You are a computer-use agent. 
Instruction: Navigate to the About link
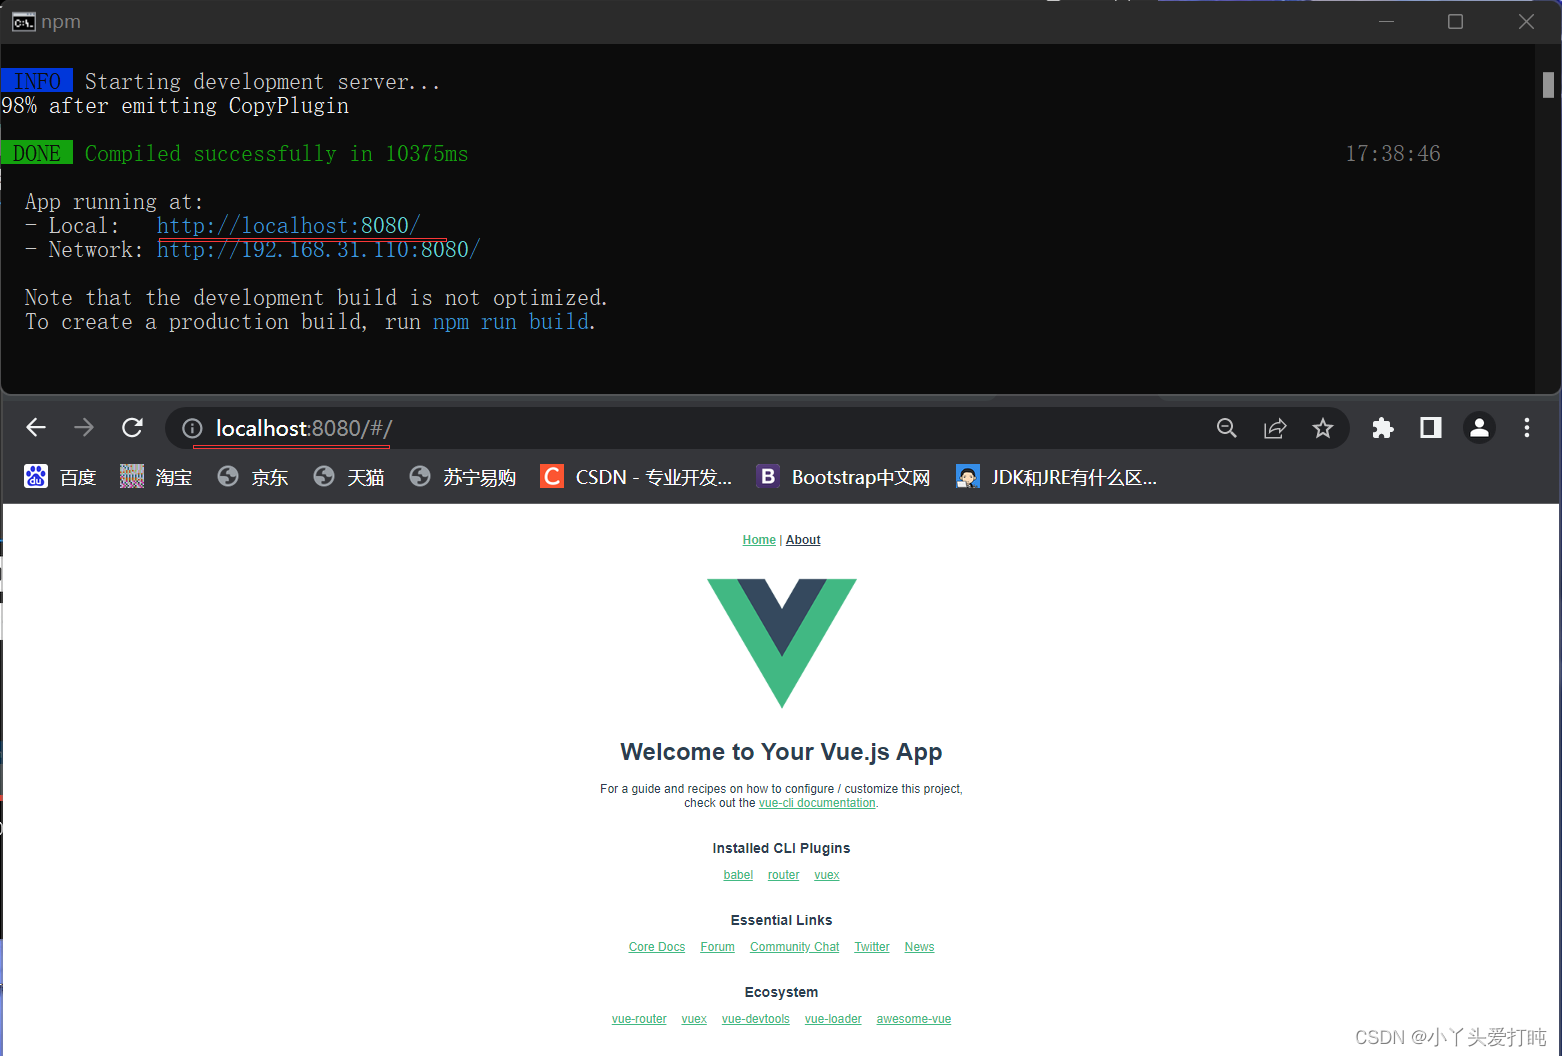[803, 540]
